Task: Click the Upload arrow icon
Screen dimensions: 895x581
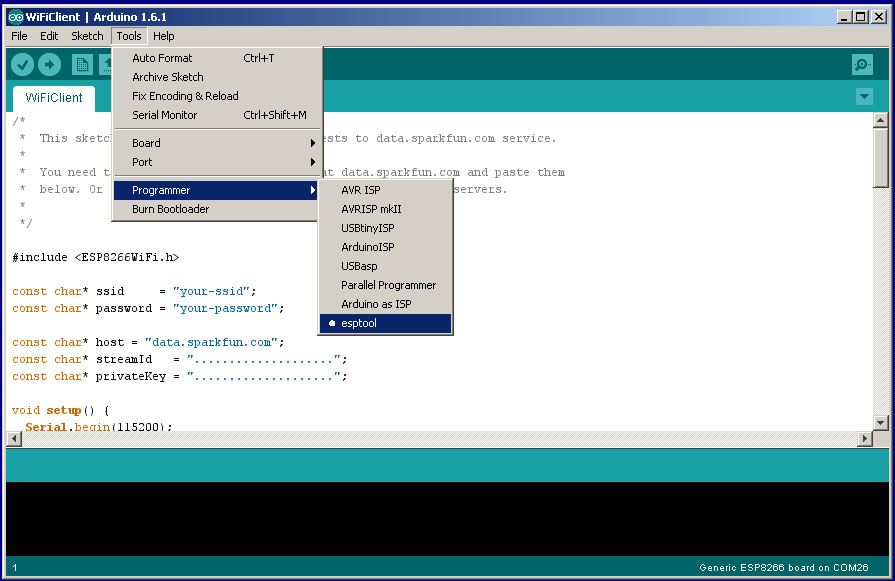Action: [x=50, y=64]
